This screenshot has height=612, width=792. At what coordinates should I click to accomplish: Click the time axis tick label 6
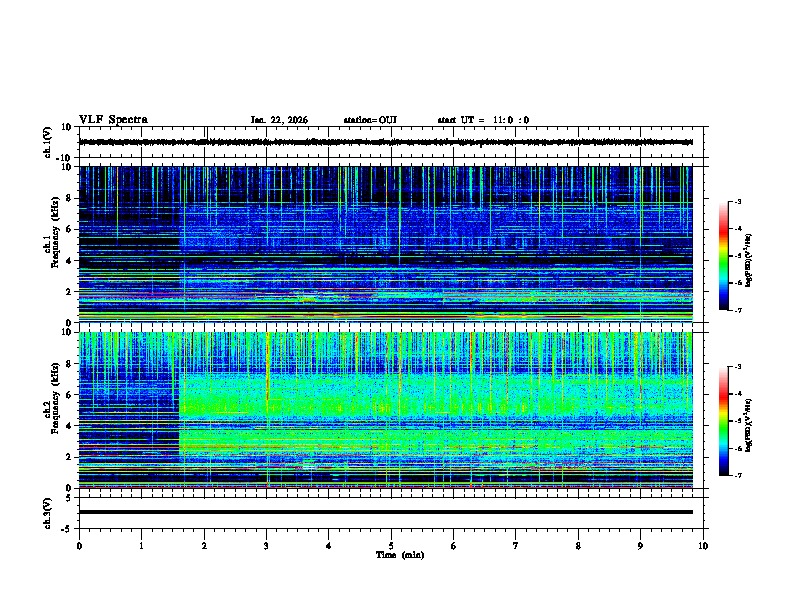[454, 546]
